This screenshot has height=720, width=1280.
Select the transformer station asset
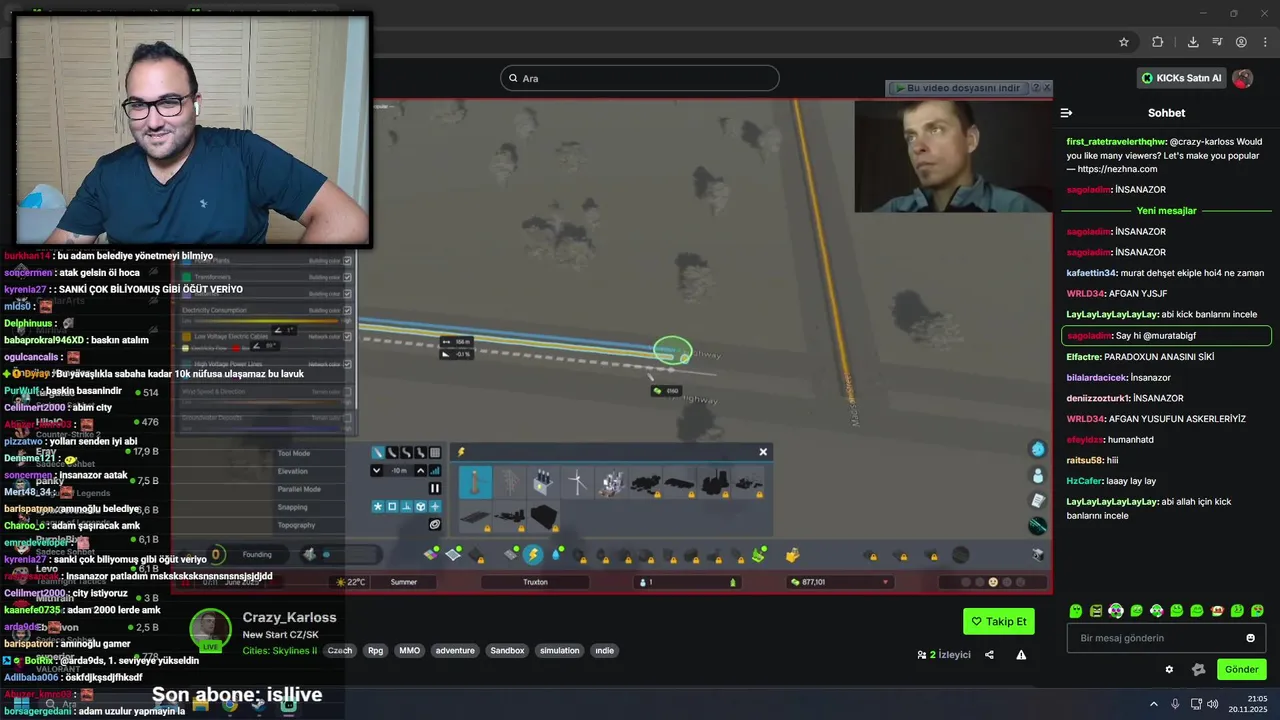click(544, 483)
